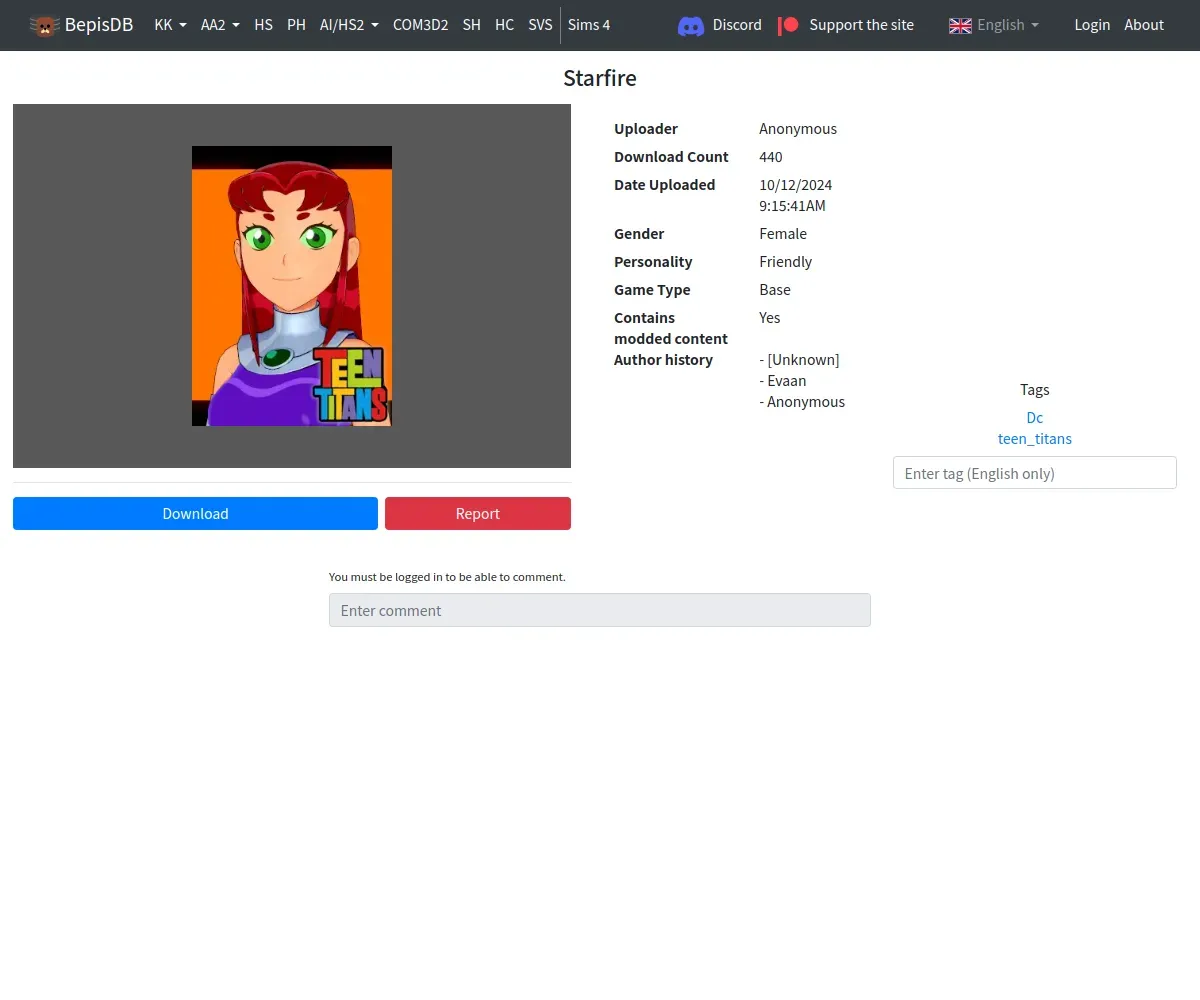Click the Enter comment field
The height and width of the screenshot is (1000, 1200).
click(x=600, y=610)
